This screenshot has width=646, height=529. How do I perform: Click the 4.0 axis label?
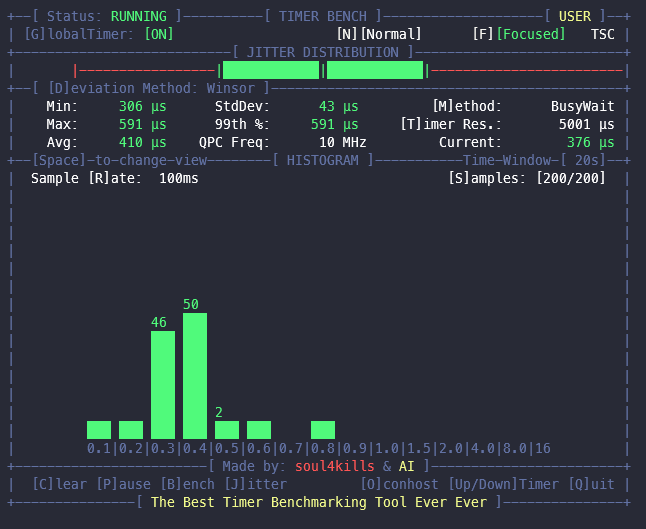483,448
